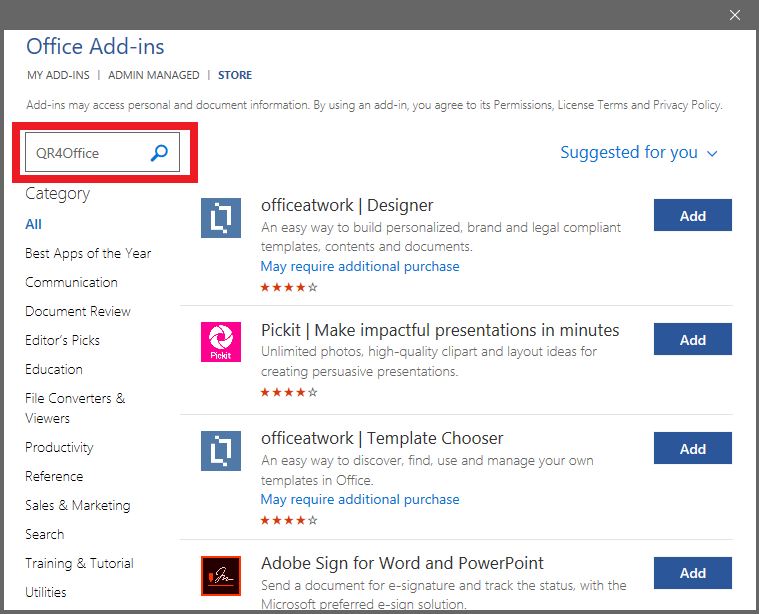Click the officeatwork Designer add-in icon
Image resolution: width=759 pixels, height=614 pixels.
tap(221, 217)
